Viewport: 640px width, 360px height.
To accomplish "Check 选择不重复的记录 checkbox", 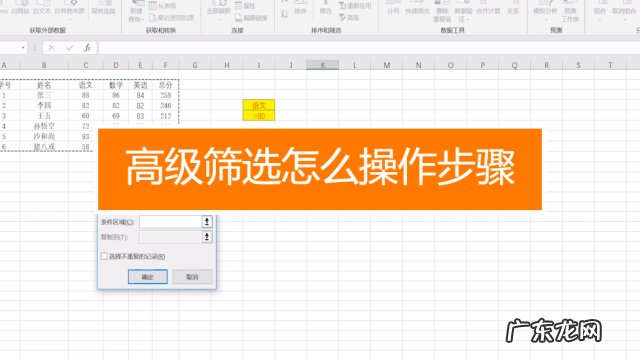I will [x=104, y=256].
